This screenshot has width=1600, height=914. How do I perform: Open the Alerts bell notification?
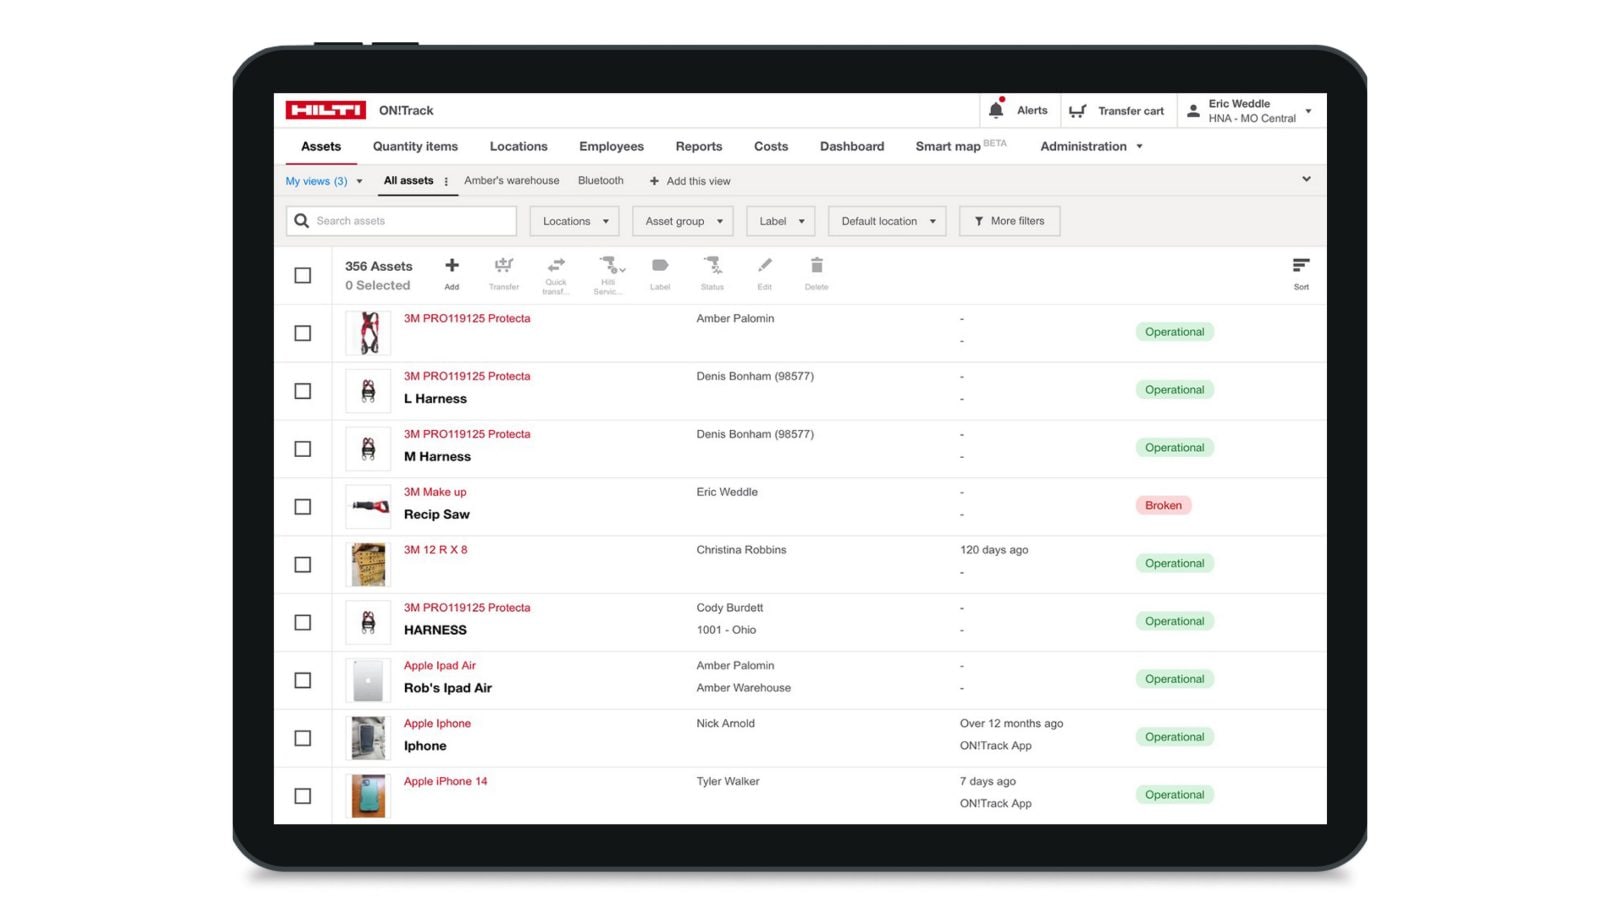[x=996, y=110]
